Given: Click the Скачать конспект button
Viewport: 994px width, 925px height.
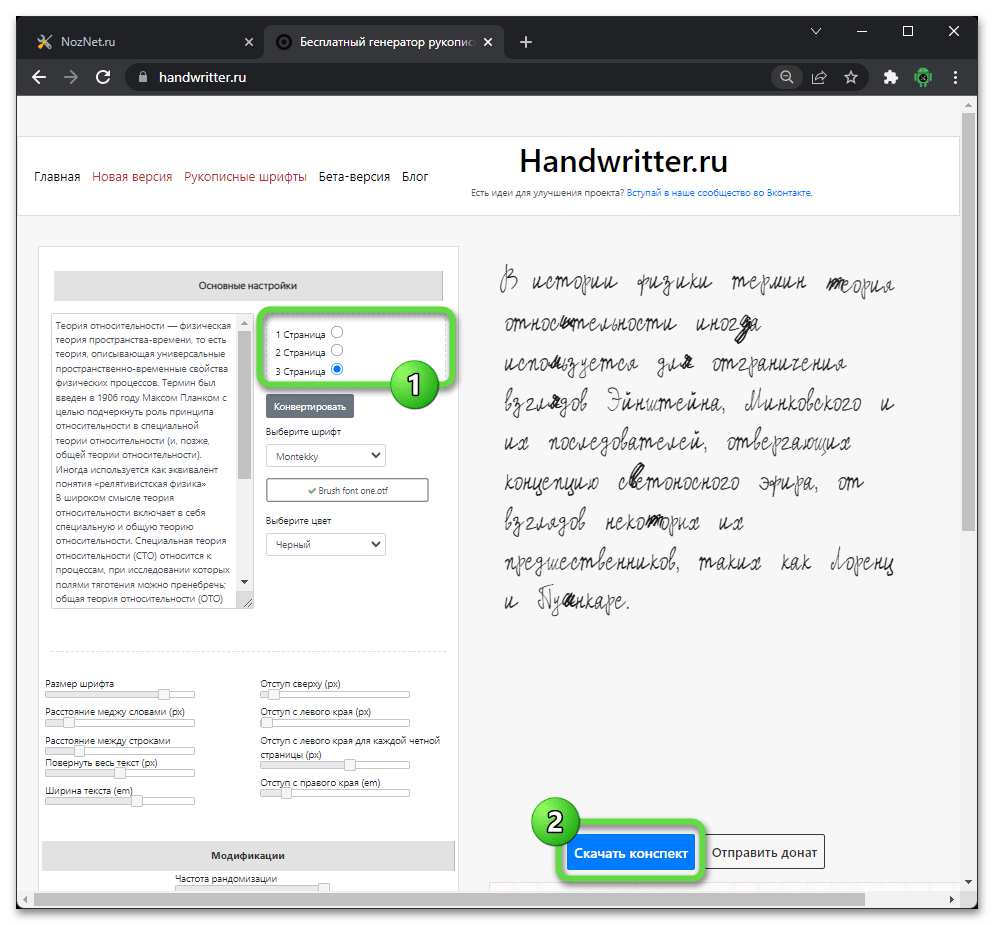Looking at the screenshot, I should tap(631, 853).
